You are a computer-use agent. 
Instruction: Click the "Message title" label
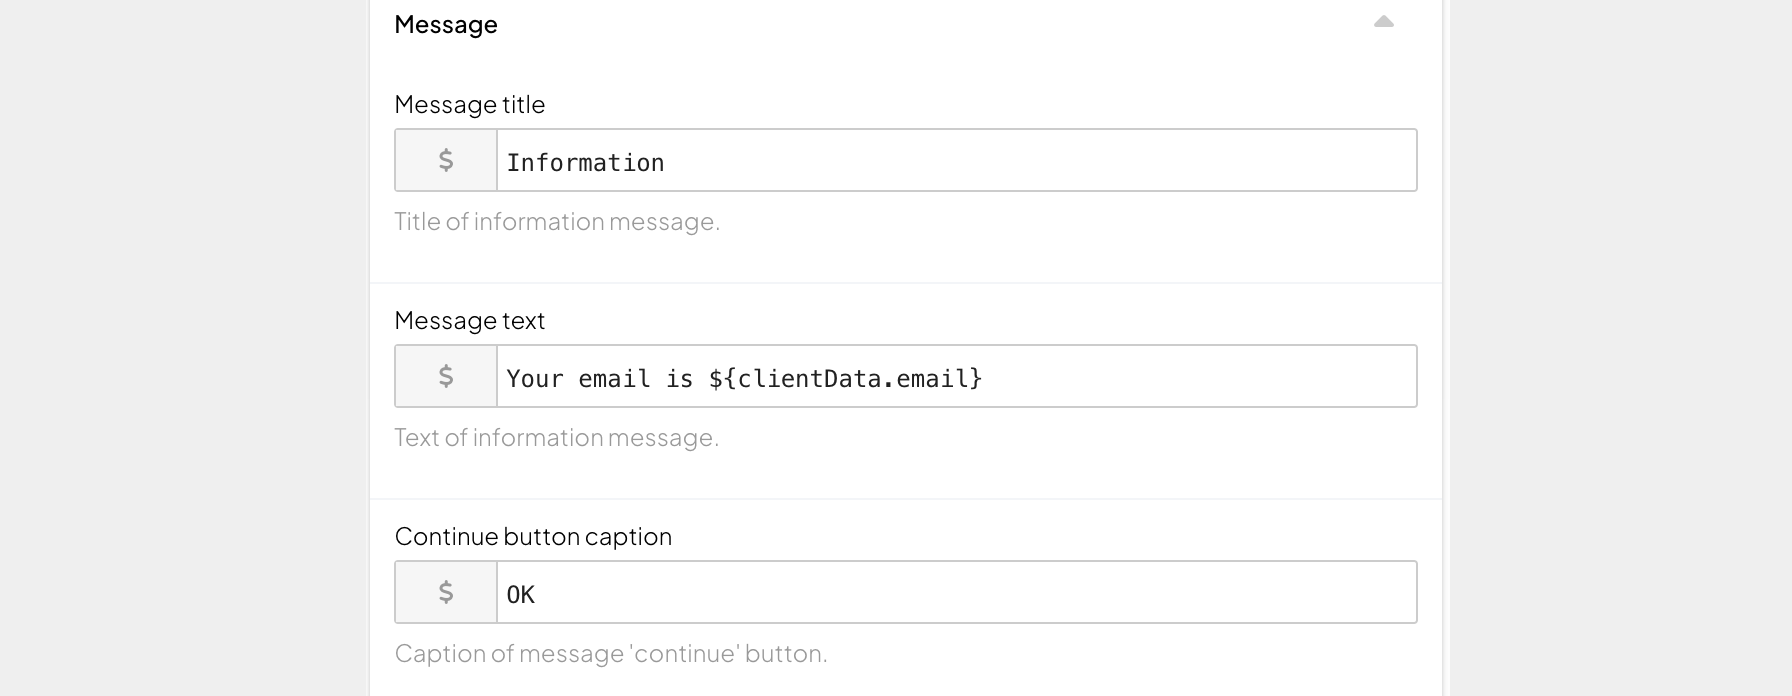click(x=469, y=104)
